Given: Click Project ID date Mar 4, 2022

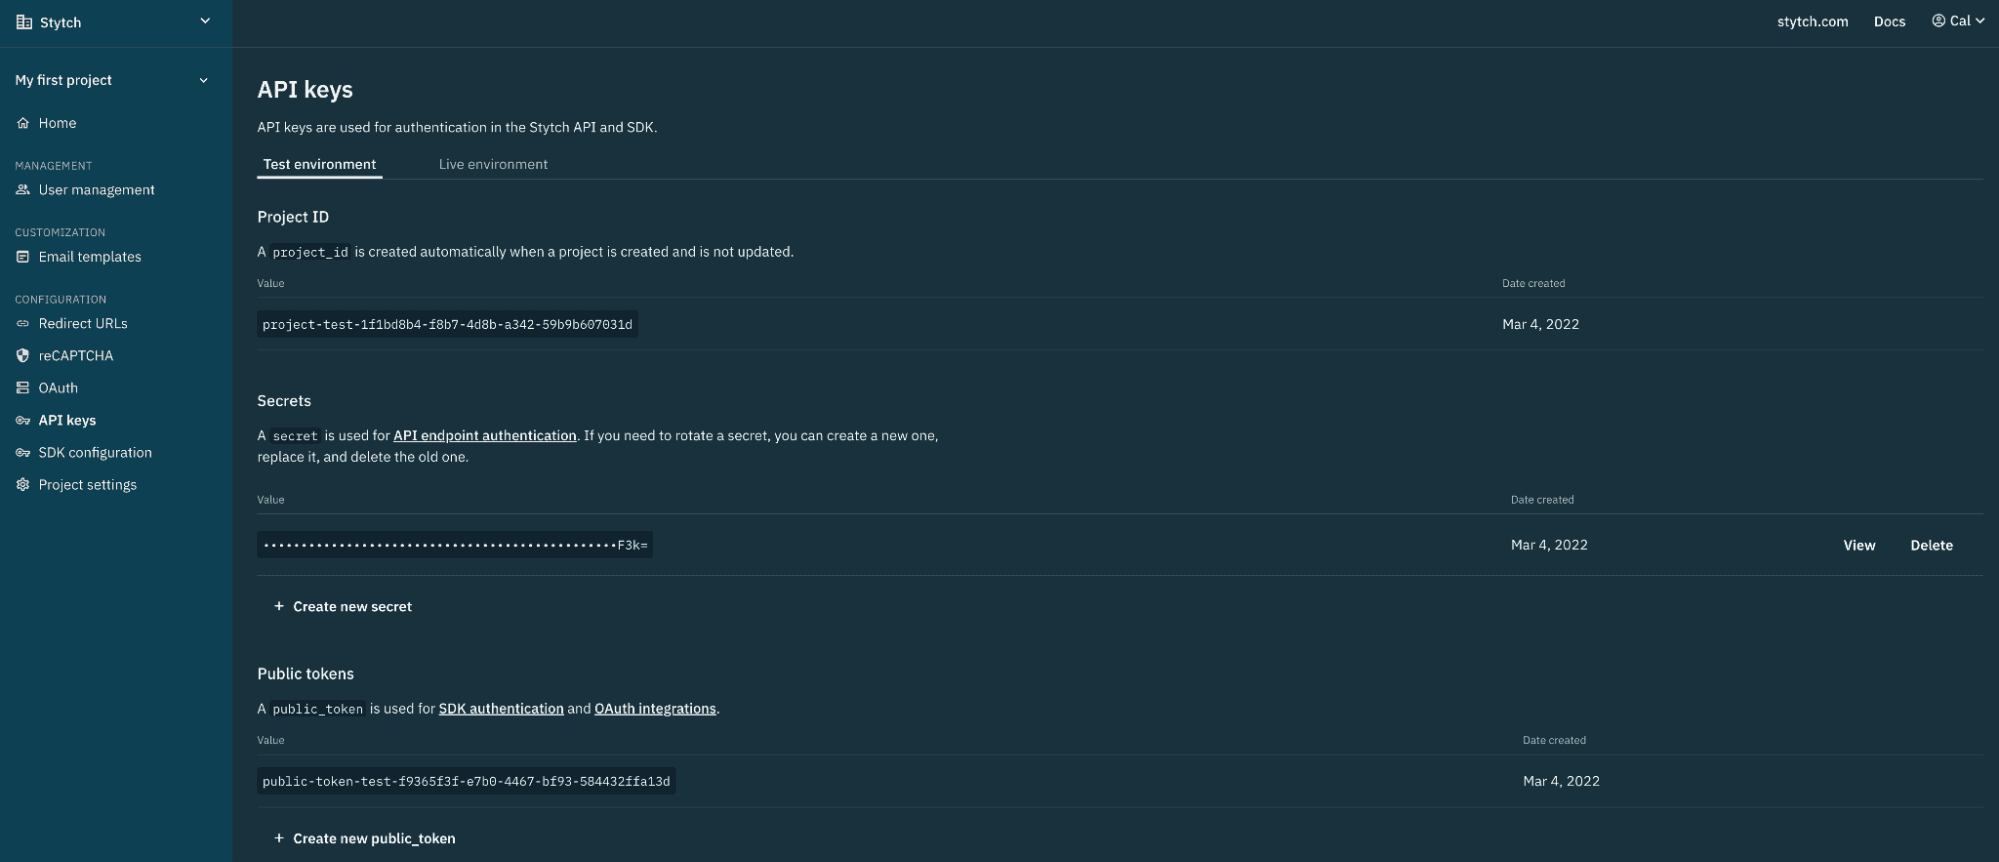Looking at the screenshot, I should click(1540, 324).
